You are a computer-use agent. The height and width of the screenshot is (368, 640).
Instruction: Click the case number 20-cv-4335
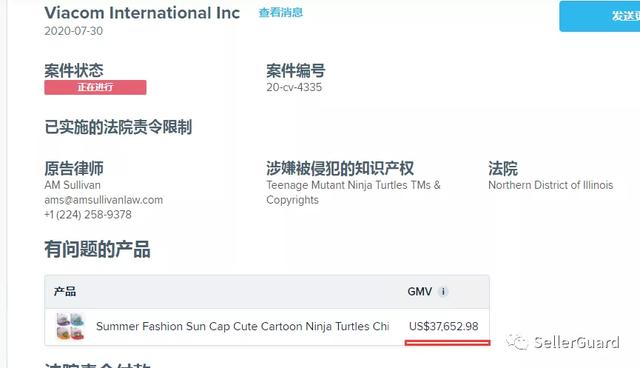coord(294,87)
